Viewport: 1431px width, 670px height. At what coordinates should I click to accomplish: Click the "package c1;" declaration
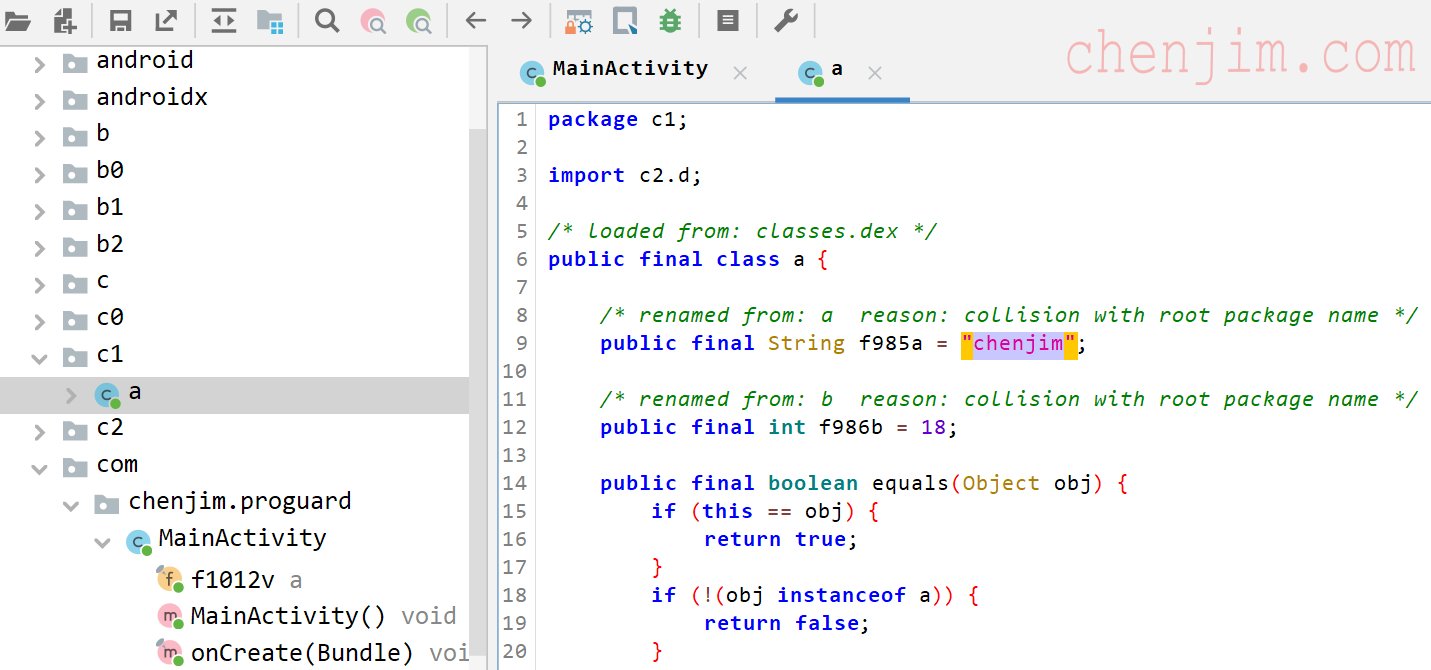(618, 120)
